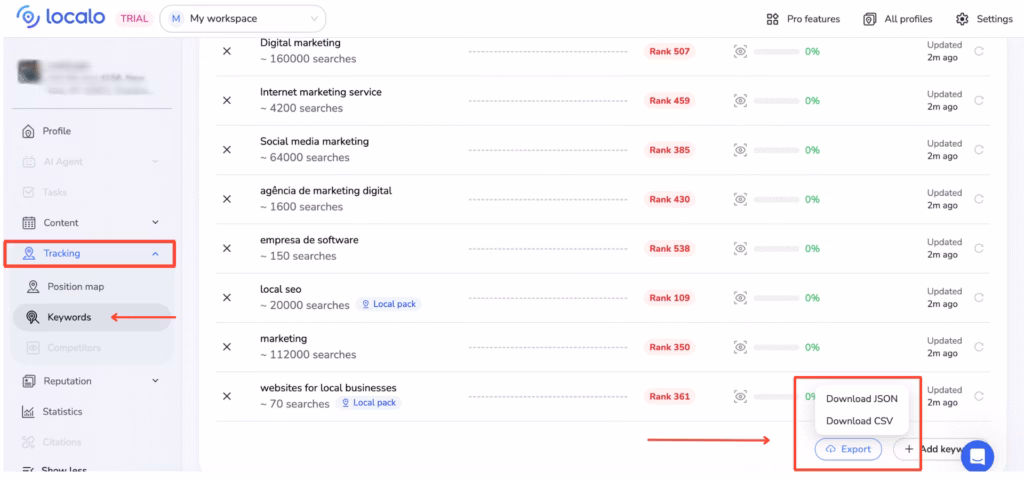This screenshot has height=480, width=1024.
Task: Expand the Content sidebar section
Action: [x=155, y=223]
